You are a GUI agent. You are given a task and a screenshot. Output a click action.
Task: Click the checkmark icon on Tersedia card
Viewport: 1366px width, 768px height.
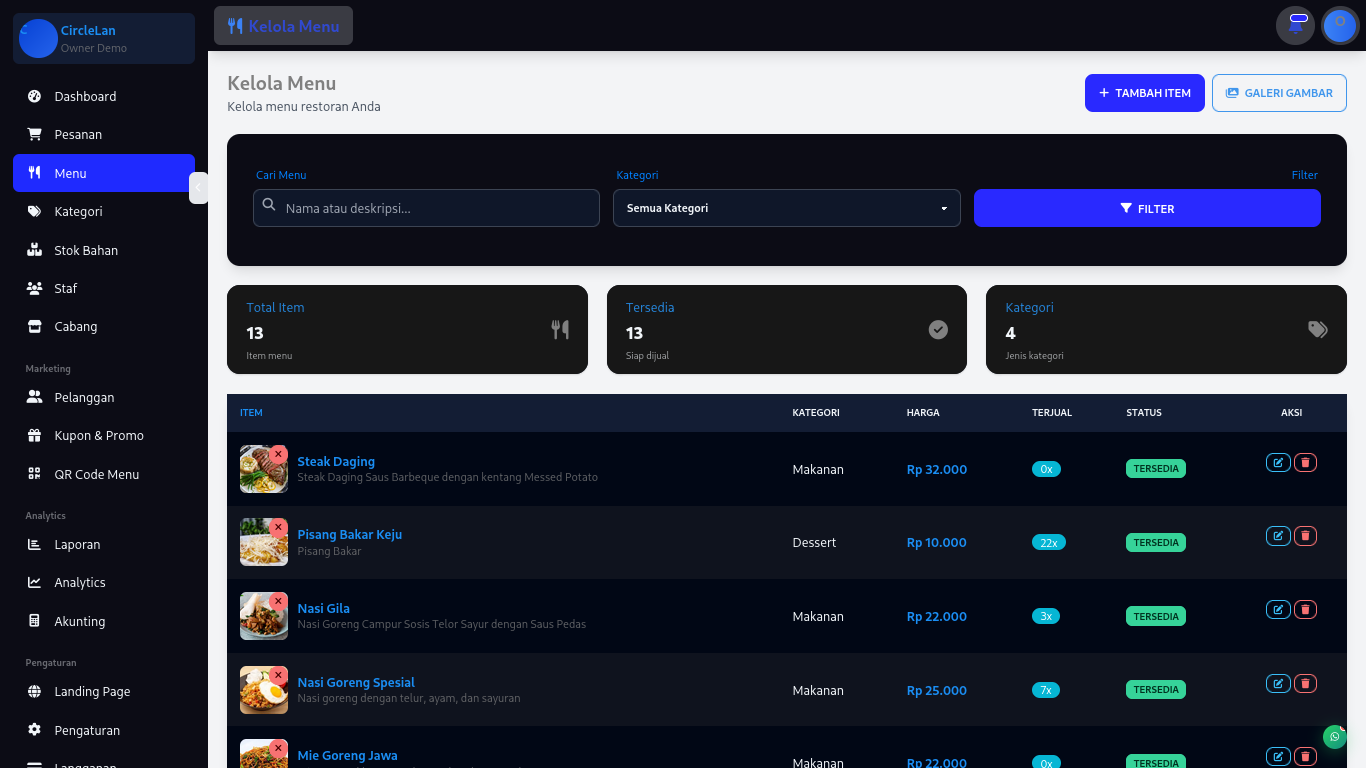click(938, 329)
